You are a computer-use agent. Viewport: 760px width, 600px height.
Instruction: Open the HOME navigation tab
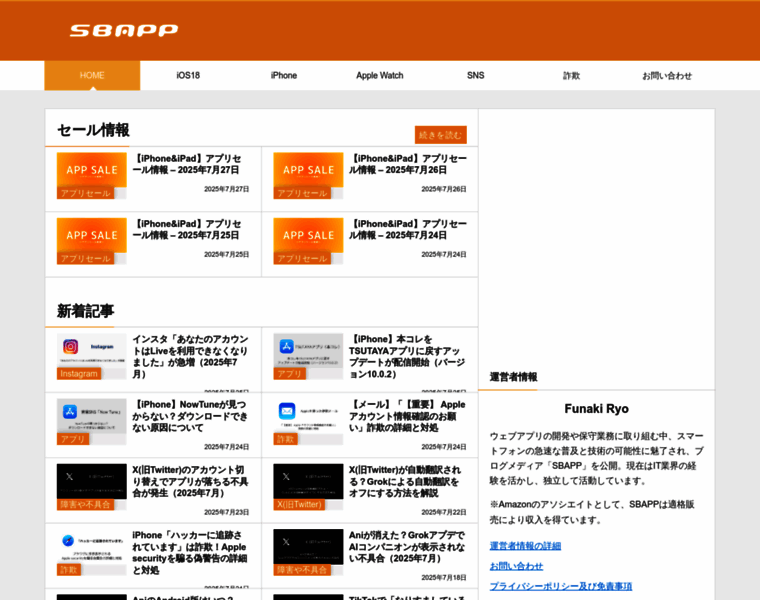click(x=92, y=75)
